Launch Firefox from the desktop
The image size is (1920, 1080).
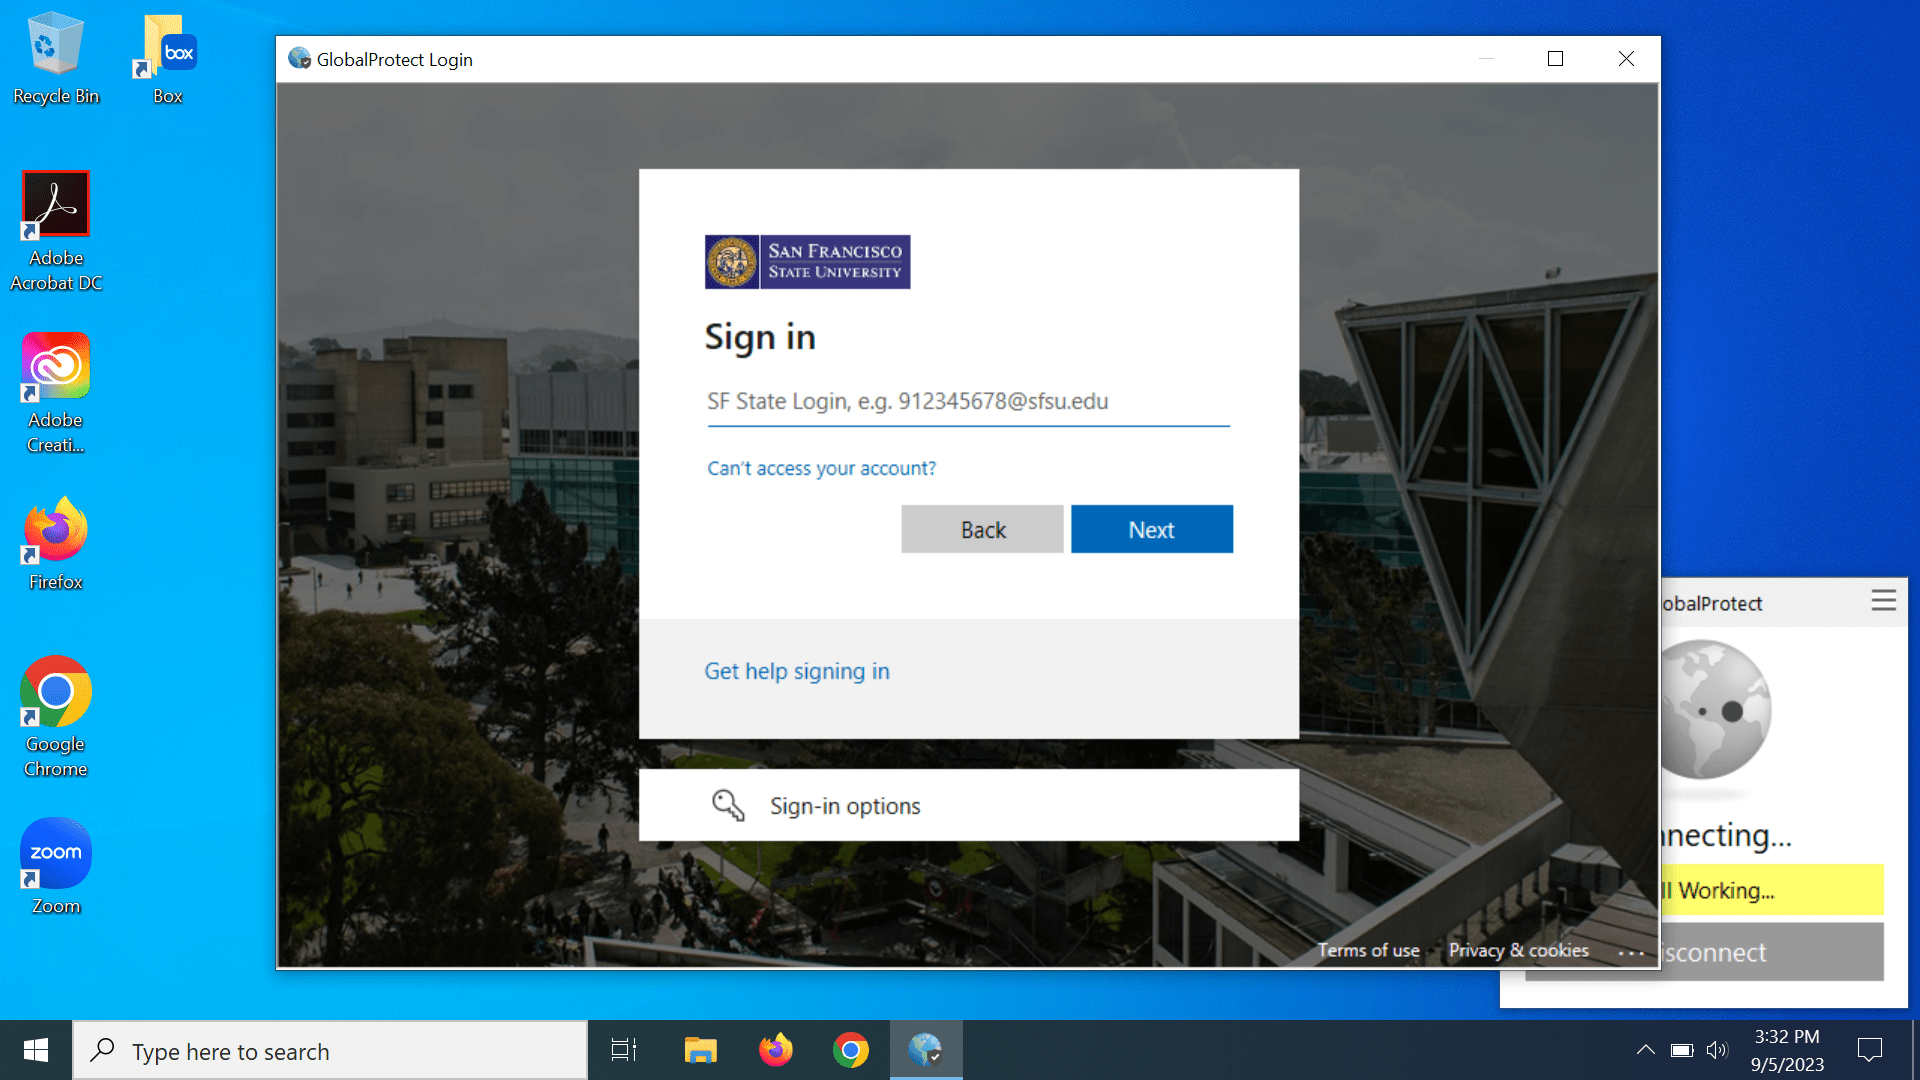(55, 528)
